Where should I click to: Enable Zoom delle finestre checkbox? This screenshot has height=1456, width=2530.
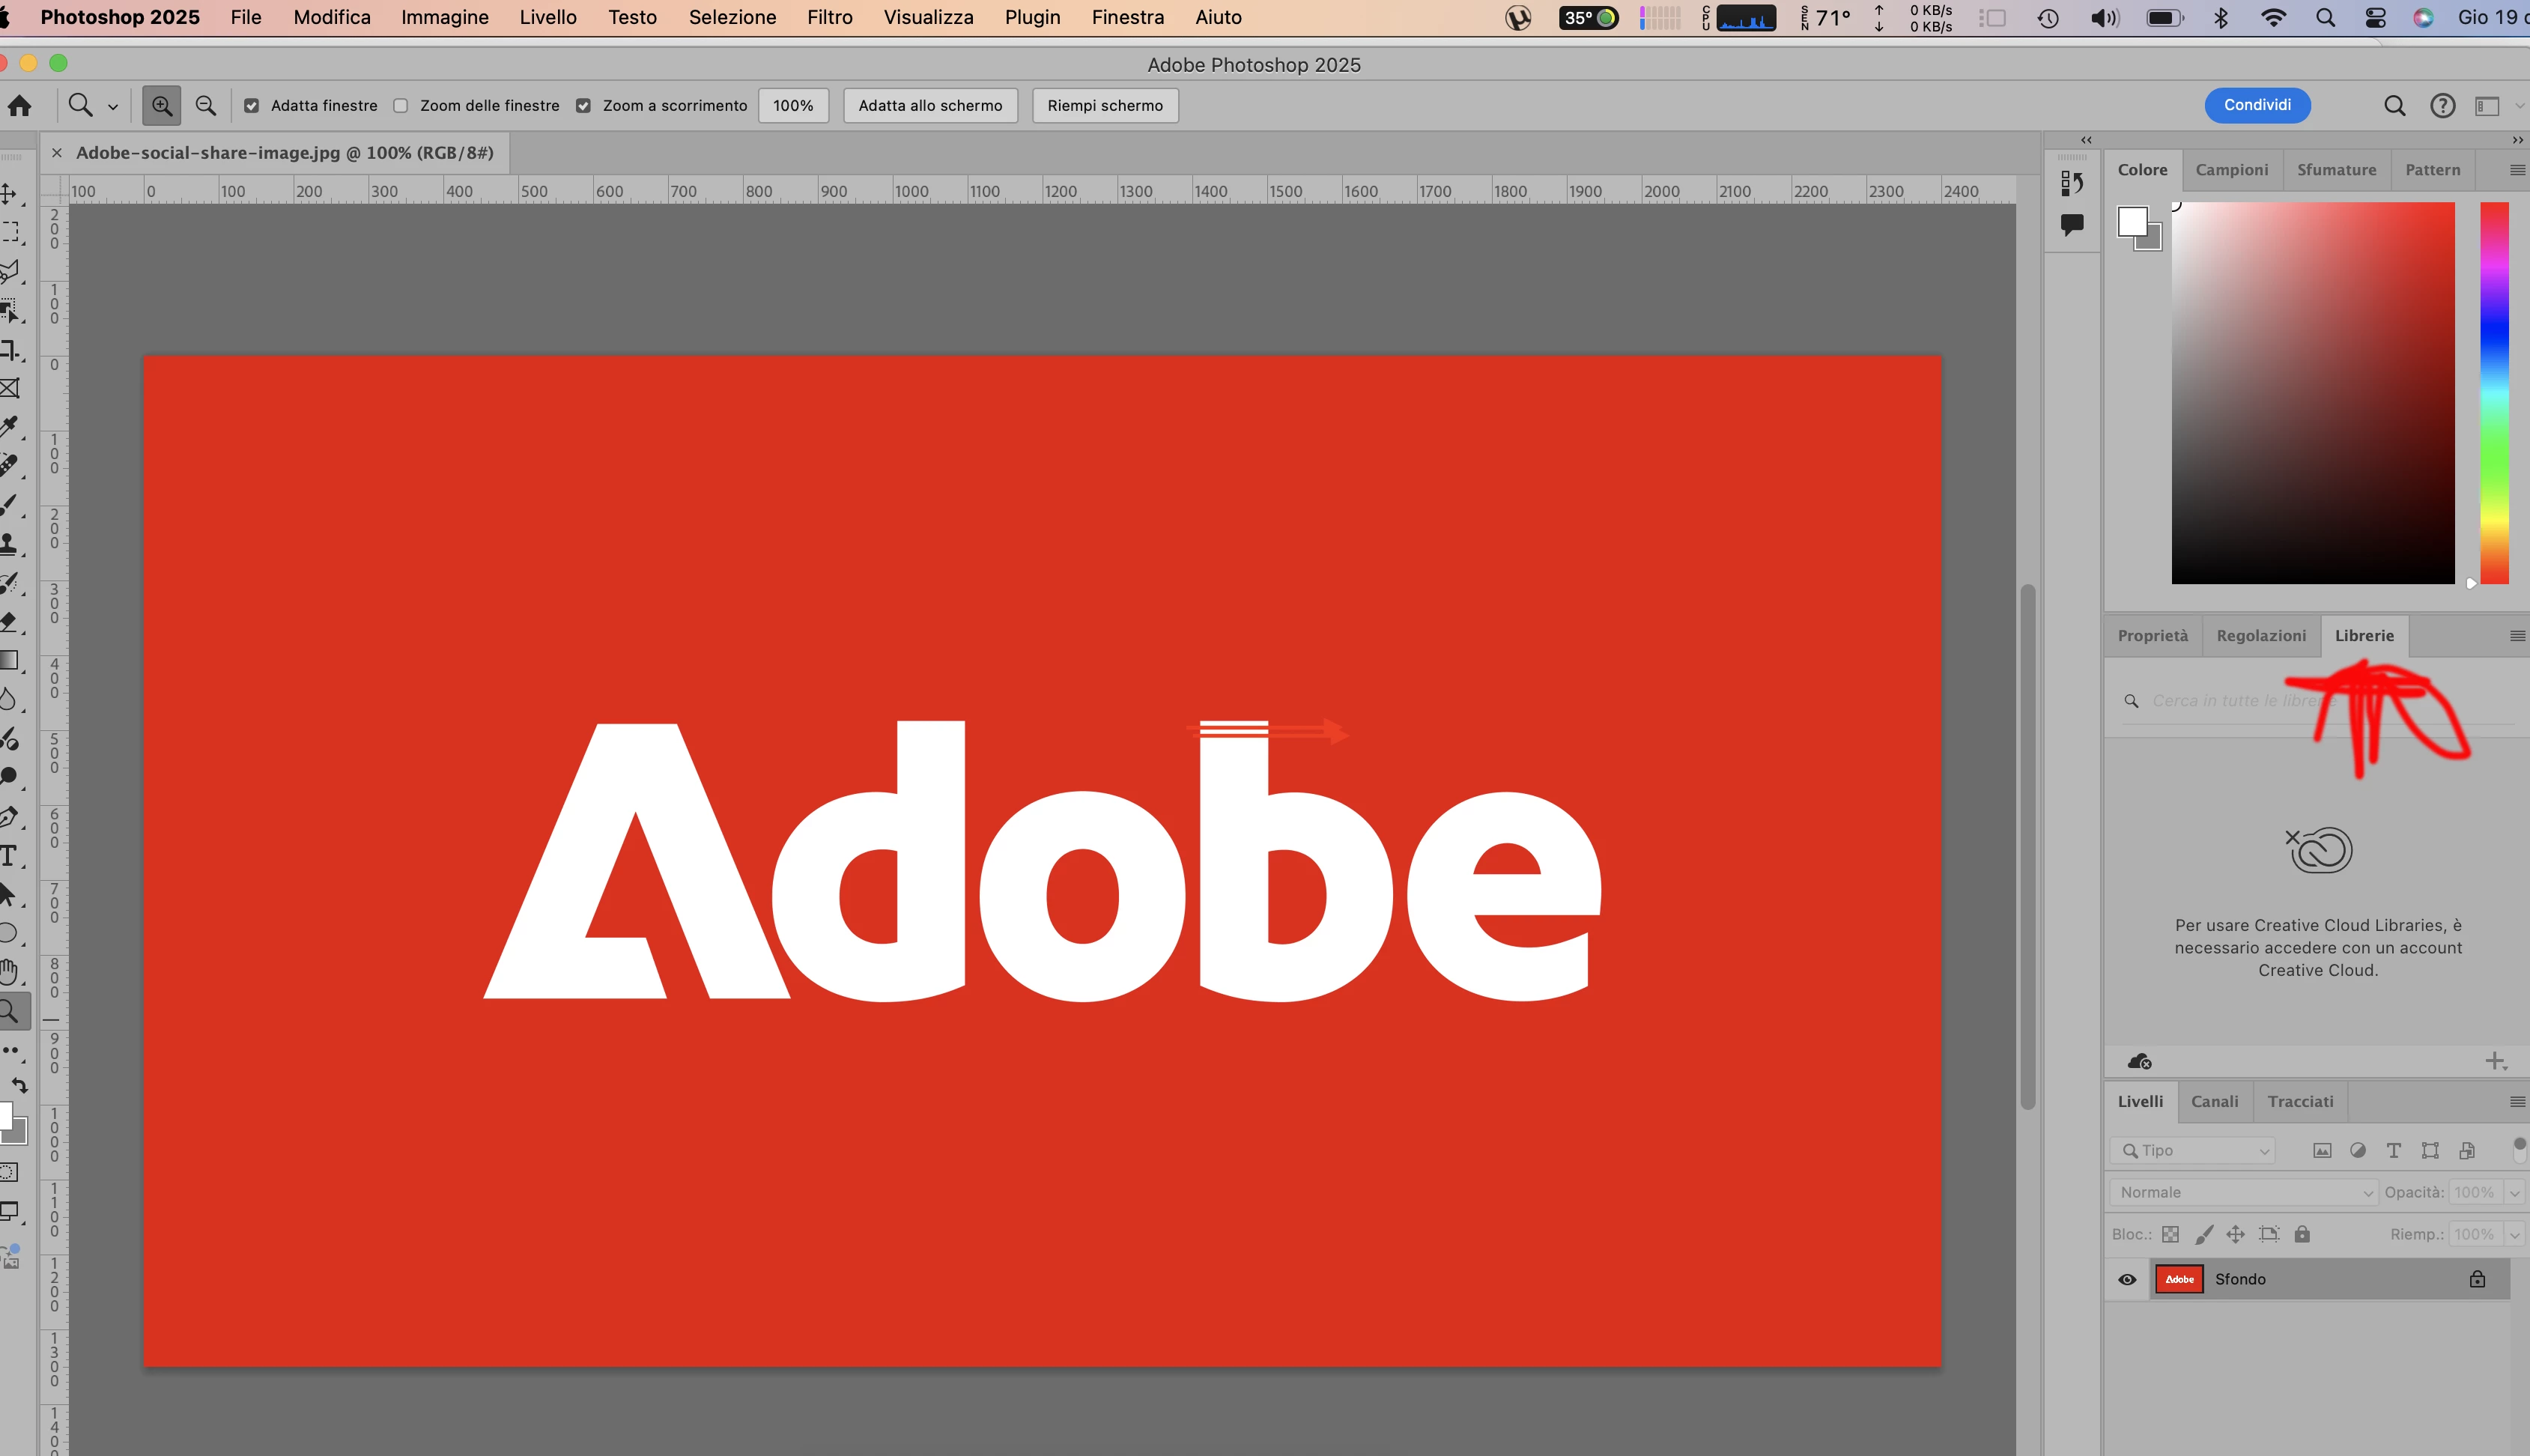(401, 106)
